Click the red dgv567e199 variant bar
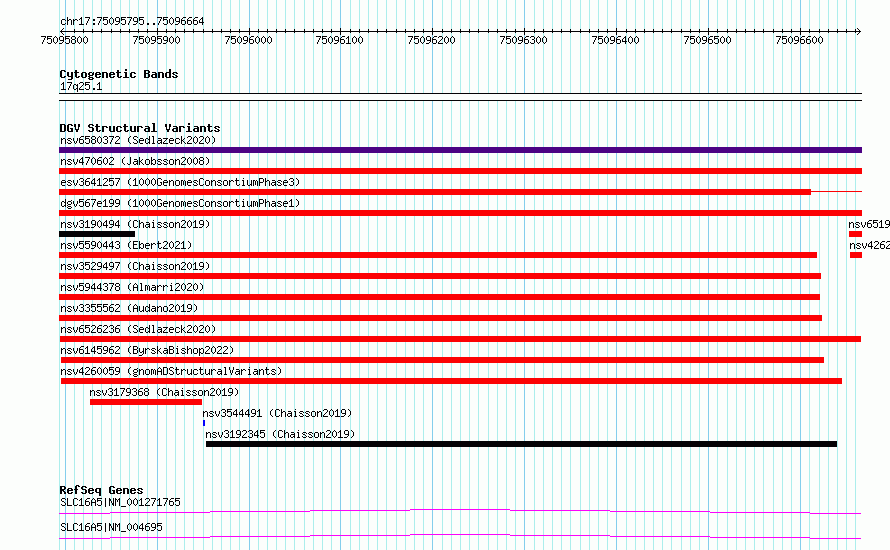890x550 pixels. pyautogui.click(x=460, y=213)
